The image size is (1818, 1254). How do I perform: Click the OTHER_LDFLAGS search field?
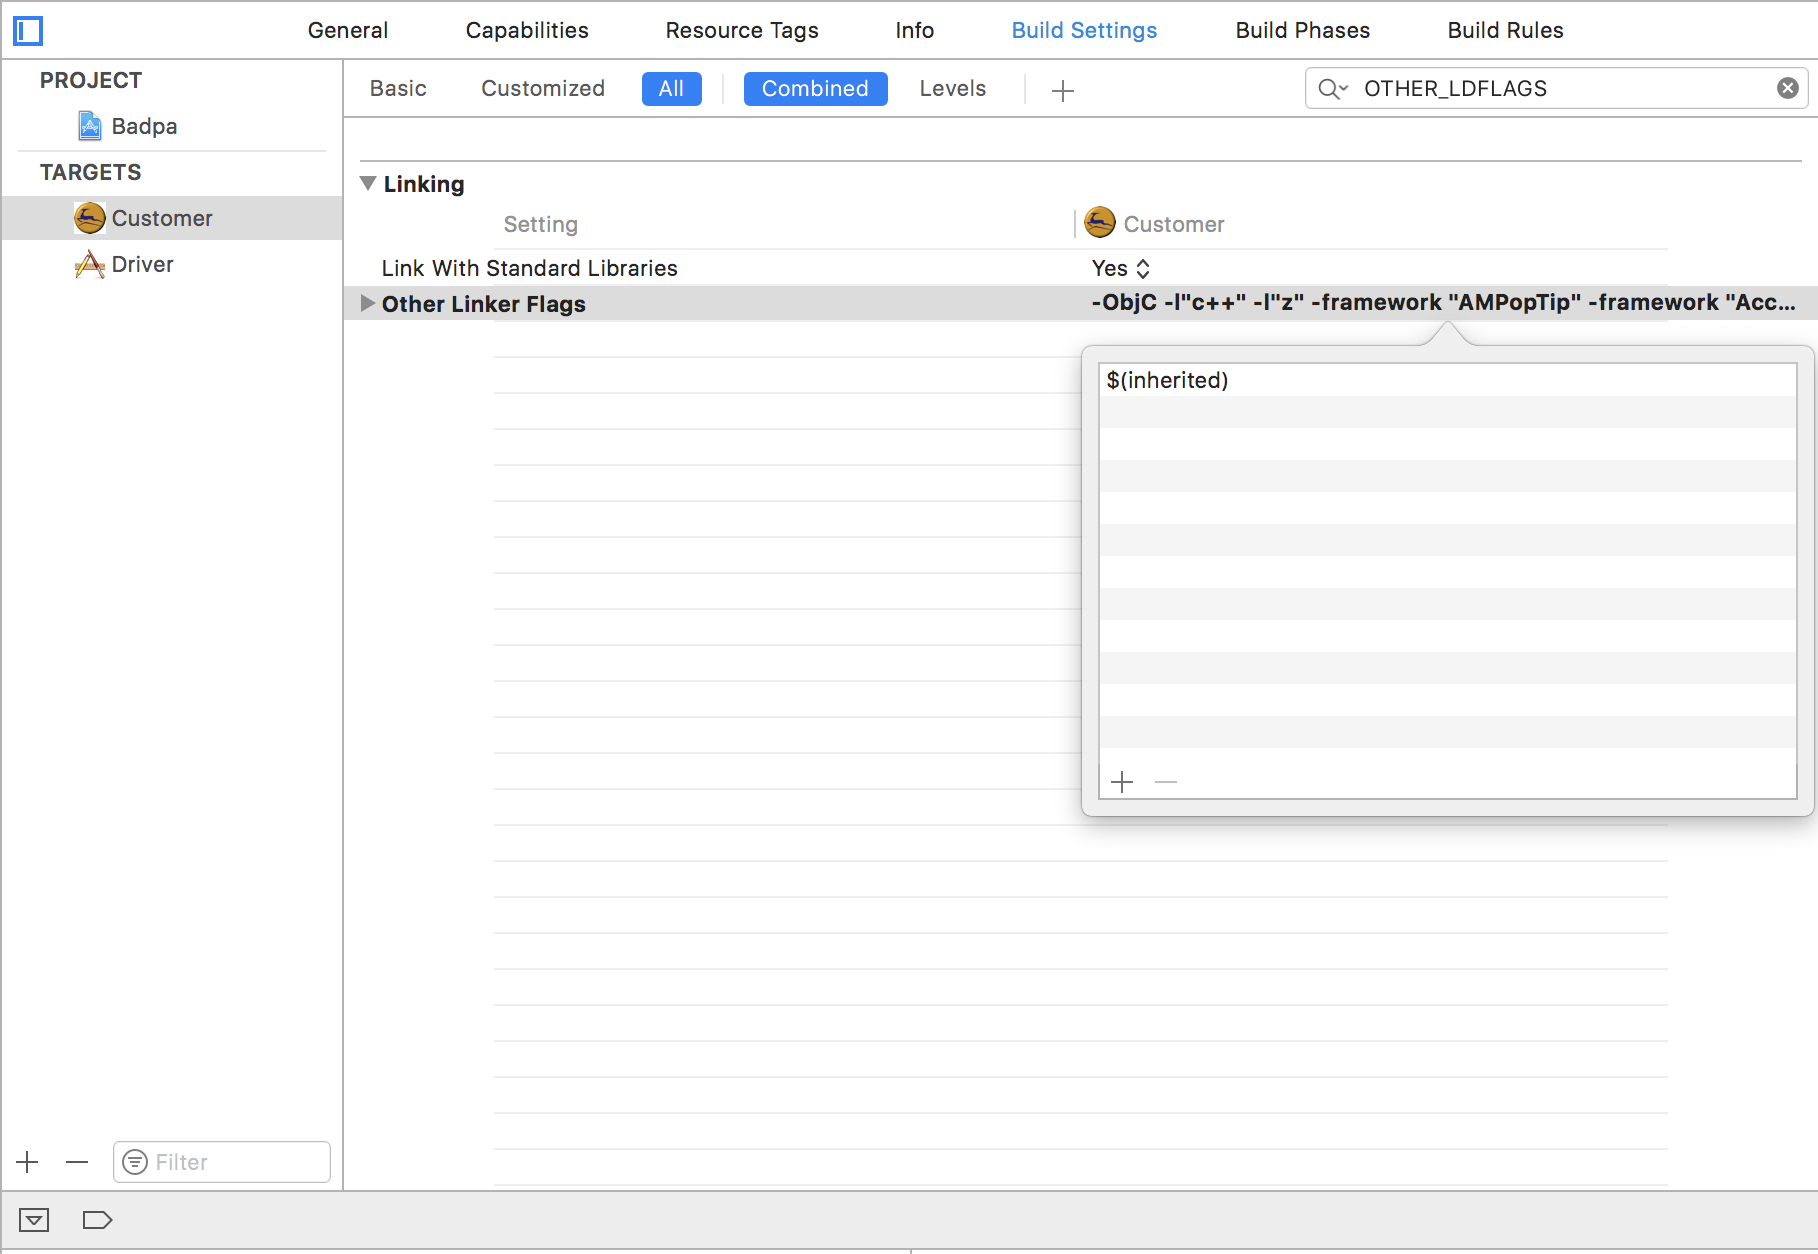point(1556,88)
